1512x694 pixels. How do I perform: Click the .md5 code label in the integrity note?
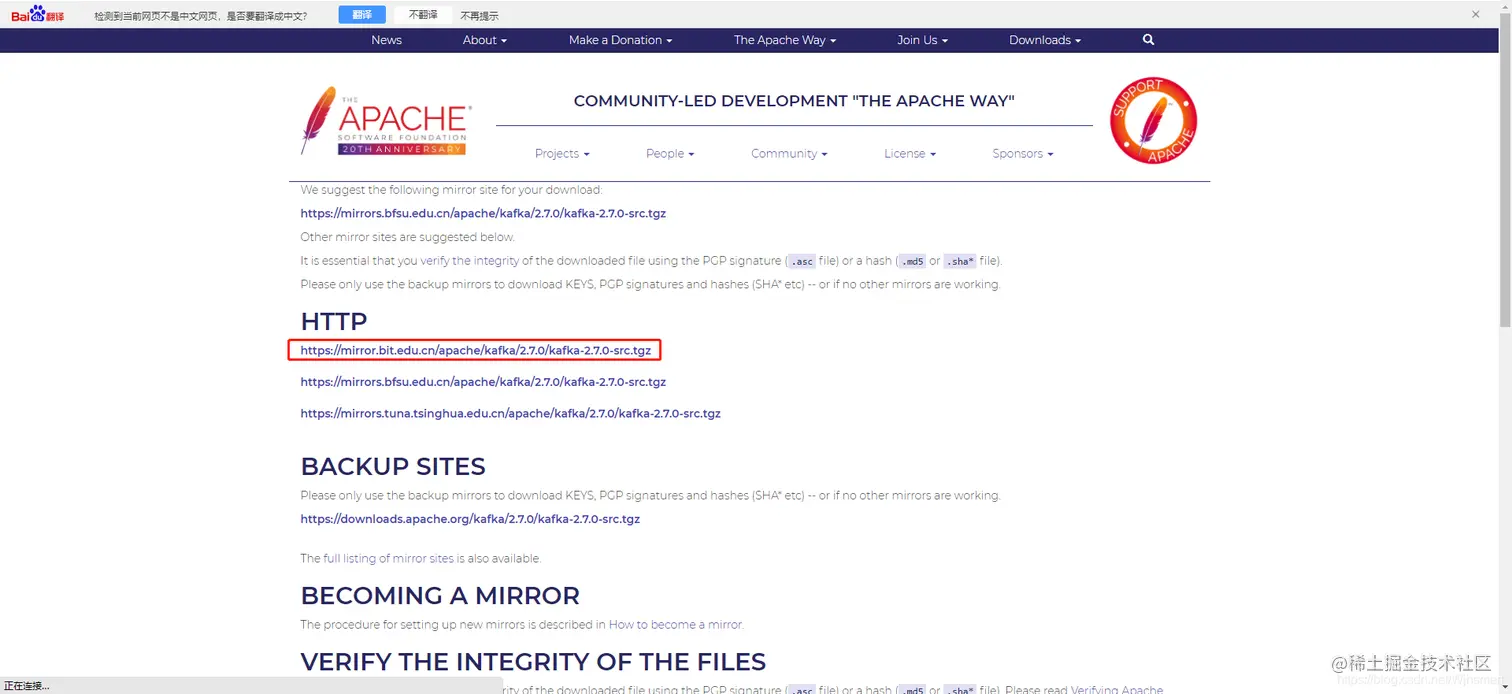pos(911,261)
